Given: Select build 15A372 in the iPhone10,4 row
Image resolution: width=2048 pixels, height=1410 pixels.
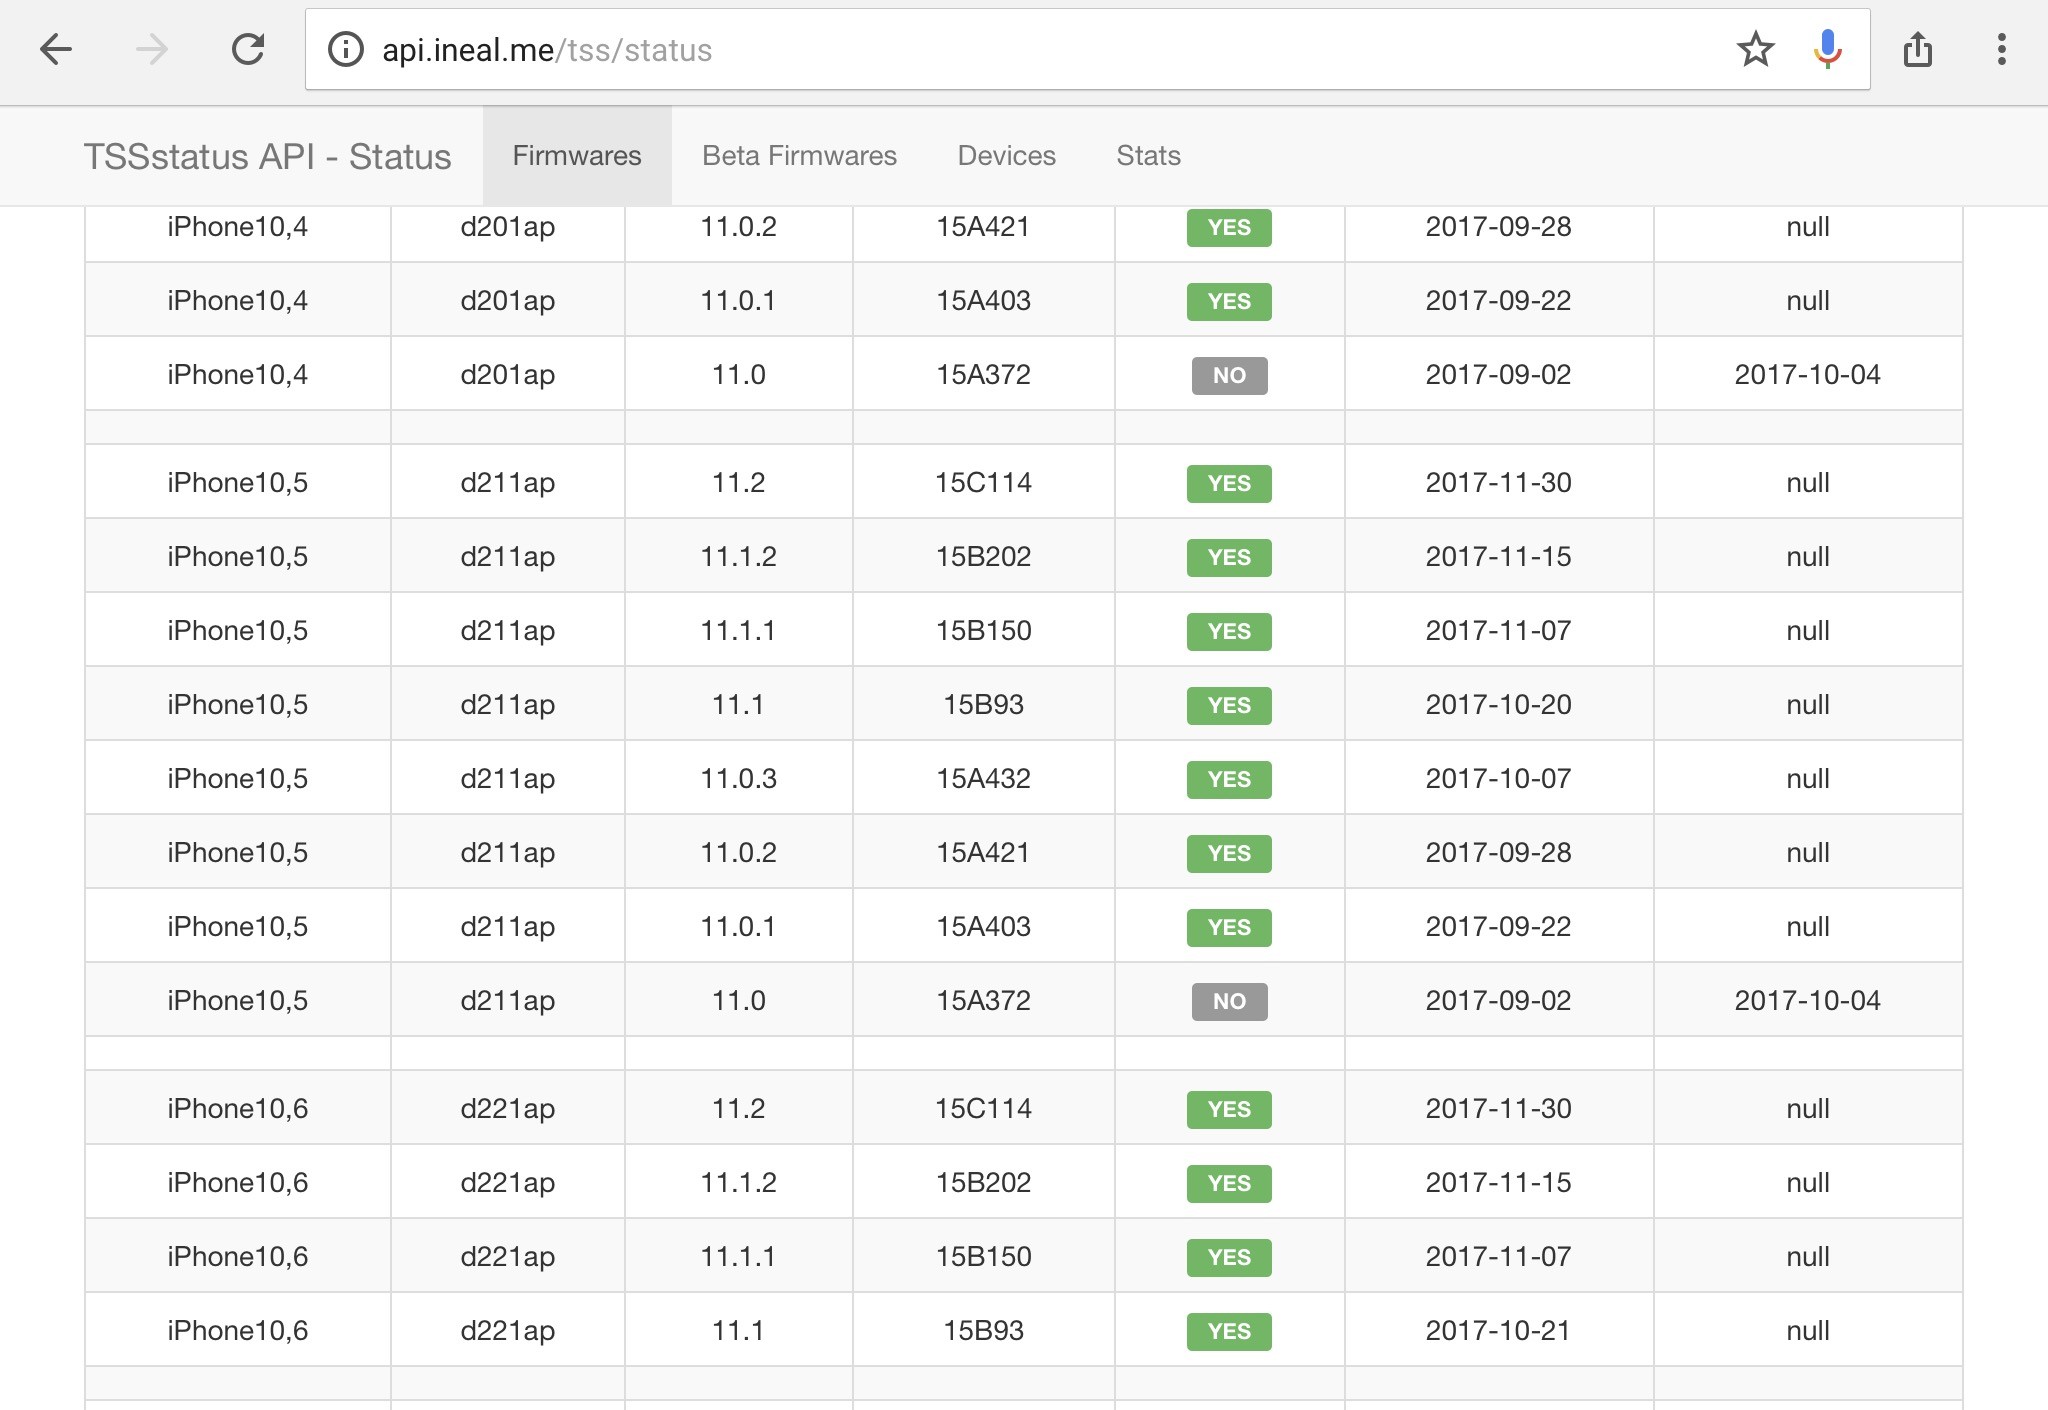Looking at the screenshot, I should [x=983, y=375].
